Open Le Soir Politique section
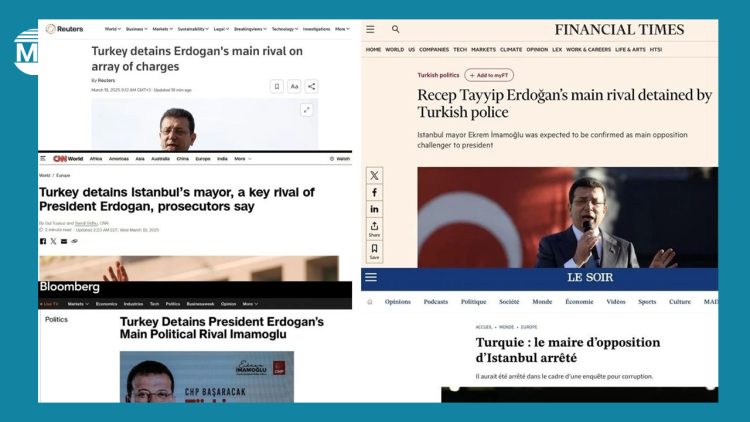The image size is (750, 422). 474,302
